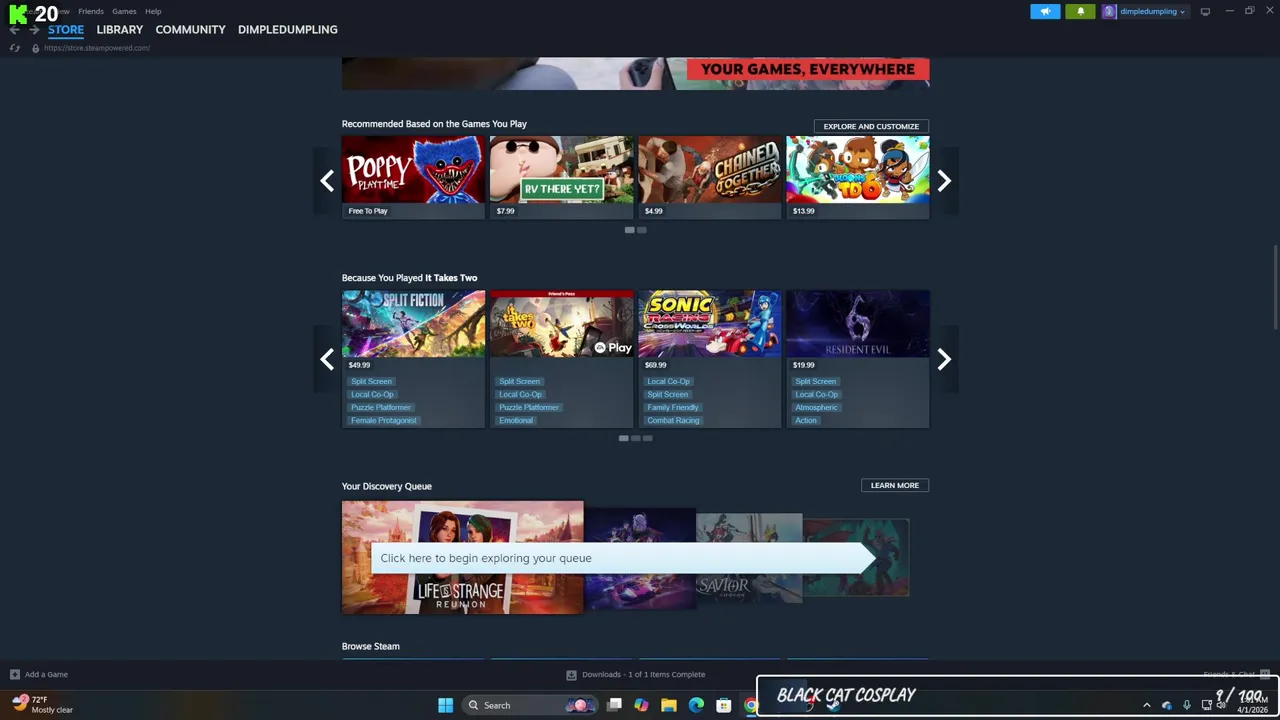Show previous It Takes Two related games
The height and width of the screenshot is (720, 1280).
click(327, 359)
